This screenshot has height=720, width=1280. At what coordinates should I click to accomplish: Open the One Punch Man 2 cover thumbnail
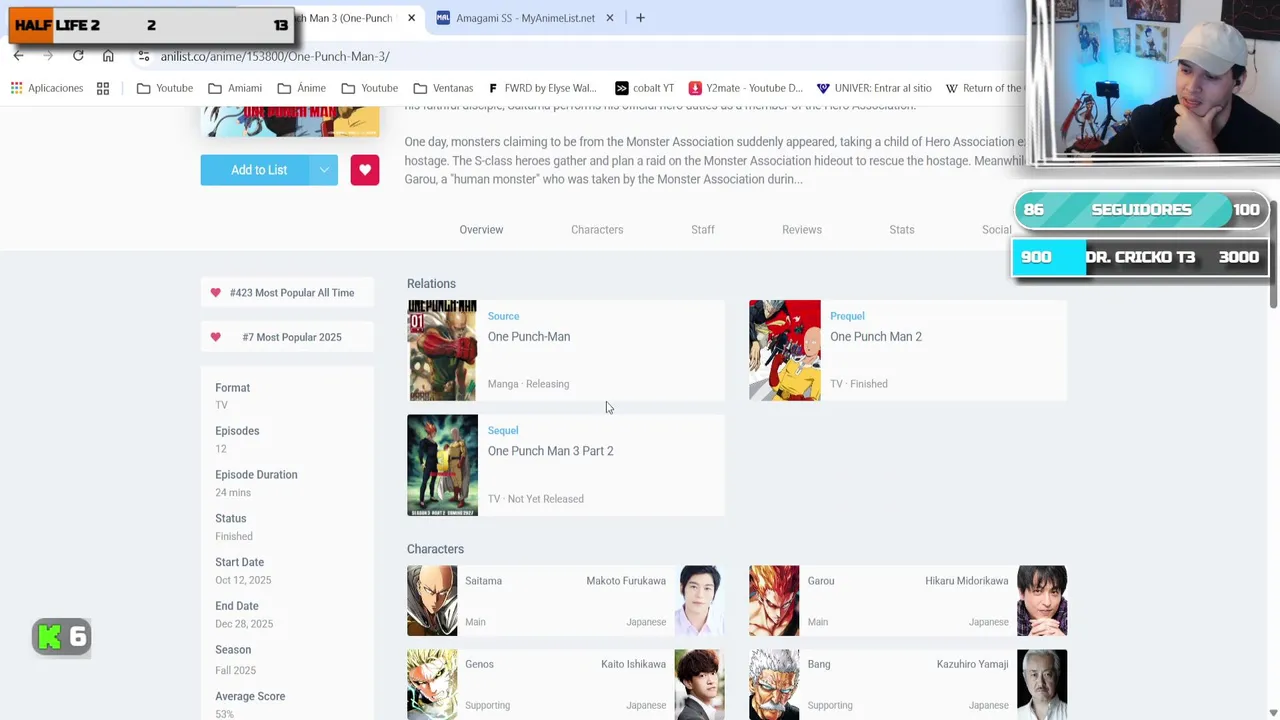click(785, 351)
